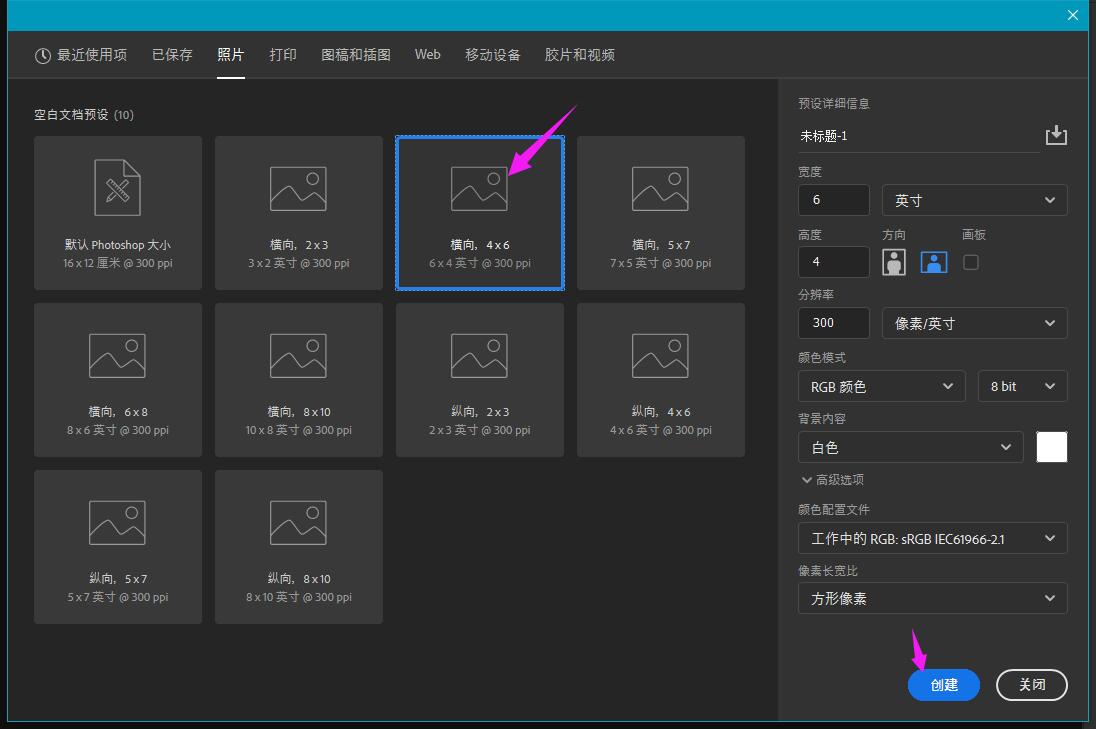This screenshot has height=729, width=1096.
Task: Select the 默认 Photoshop 大小 preset
Action: click(x=117, y=212)
